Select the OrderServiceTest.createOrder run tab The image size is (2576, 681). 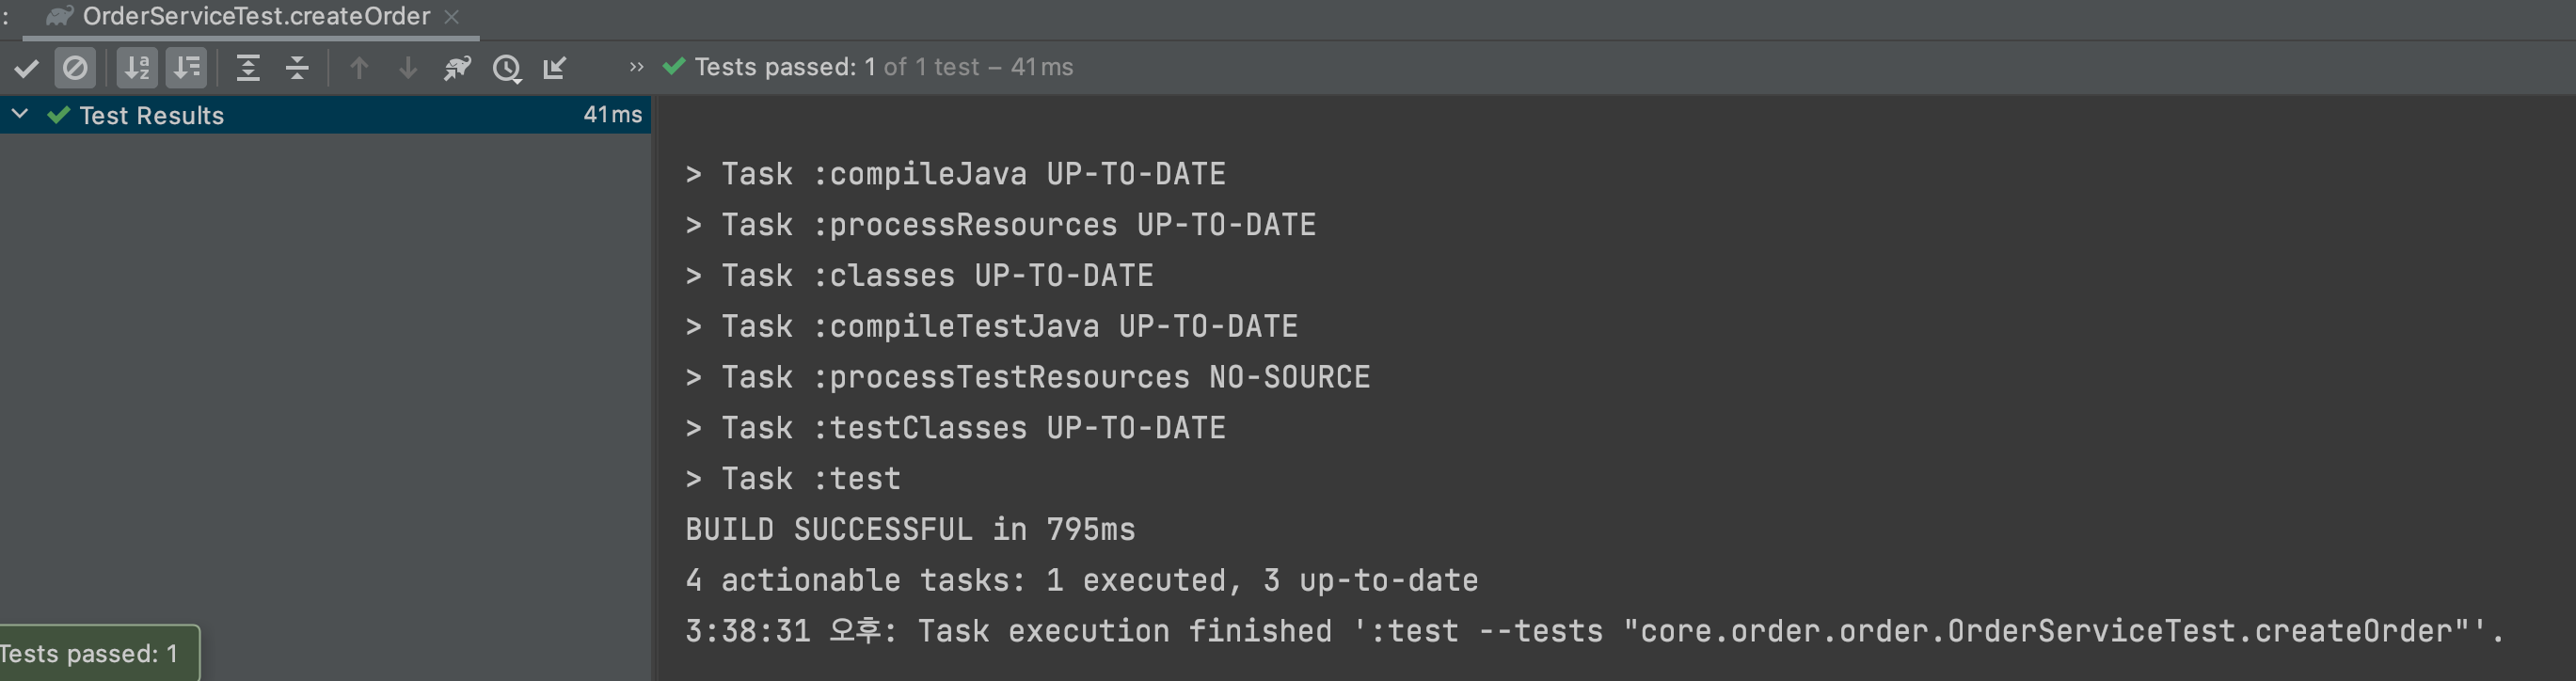(256, 16)
